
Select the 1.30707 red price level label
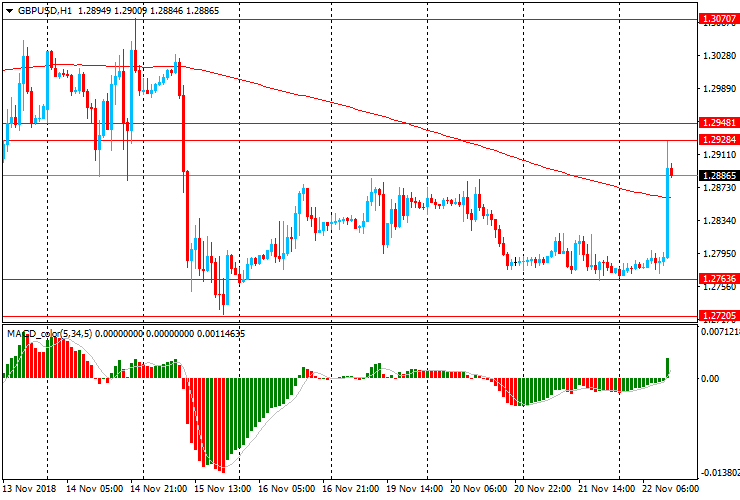click(x=719, y=19)
